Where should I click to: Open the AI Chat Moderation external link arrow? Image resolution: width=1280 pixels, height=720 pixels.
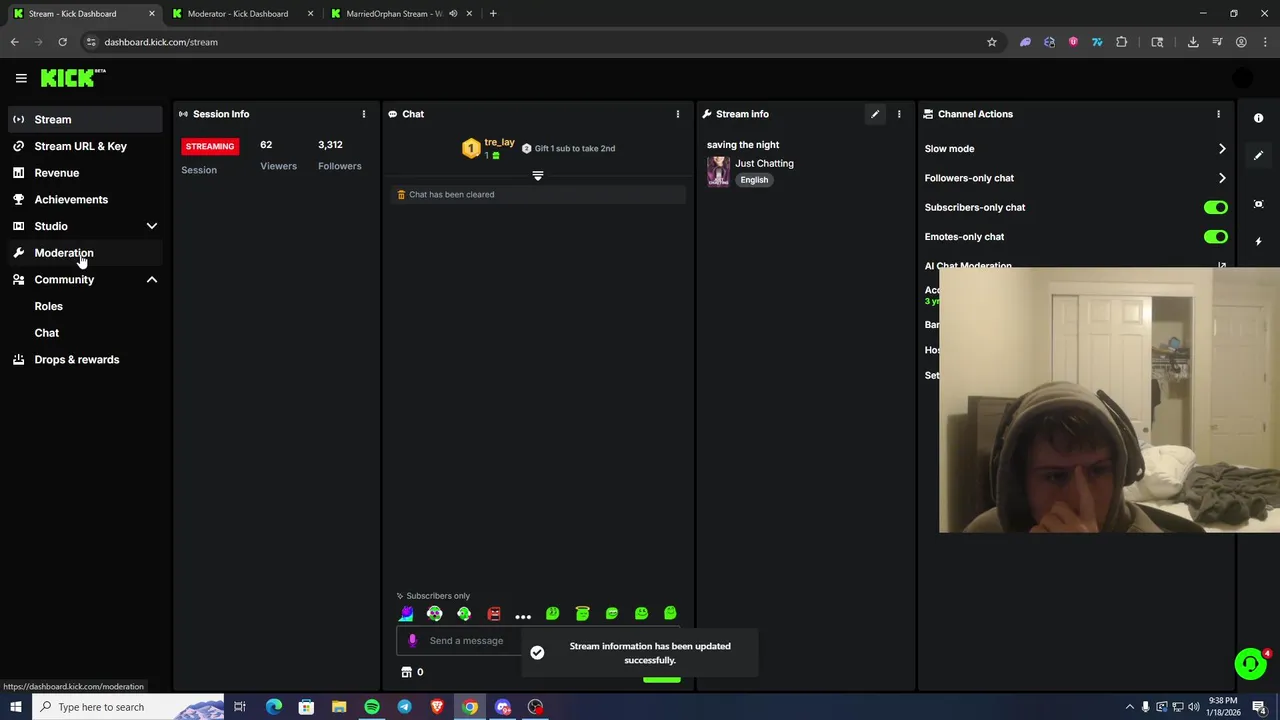pos(1222,266)
